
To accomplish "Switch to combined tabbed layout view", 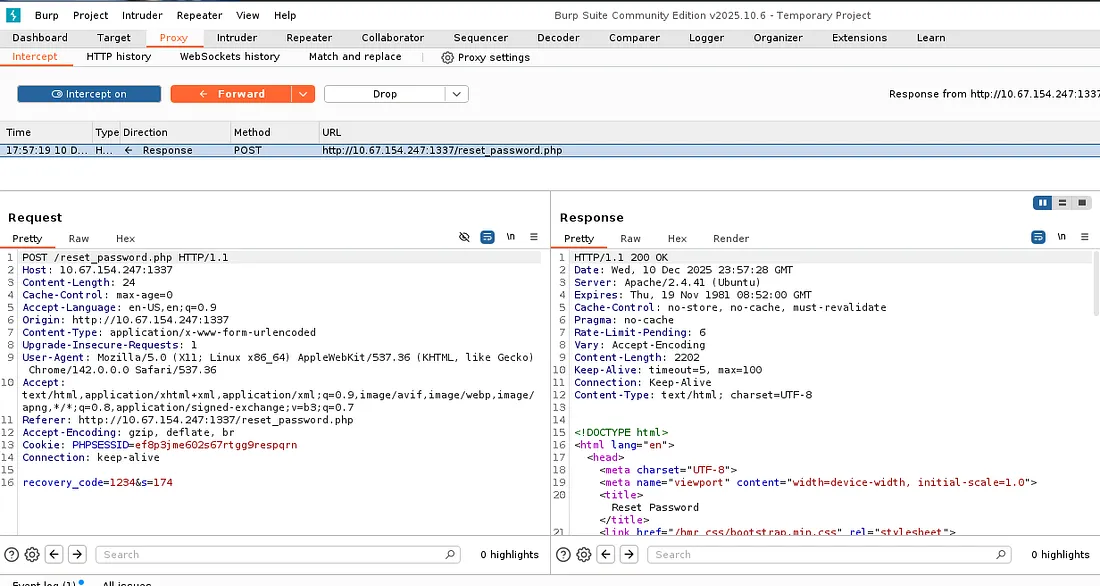I will tap(1081, 203).
